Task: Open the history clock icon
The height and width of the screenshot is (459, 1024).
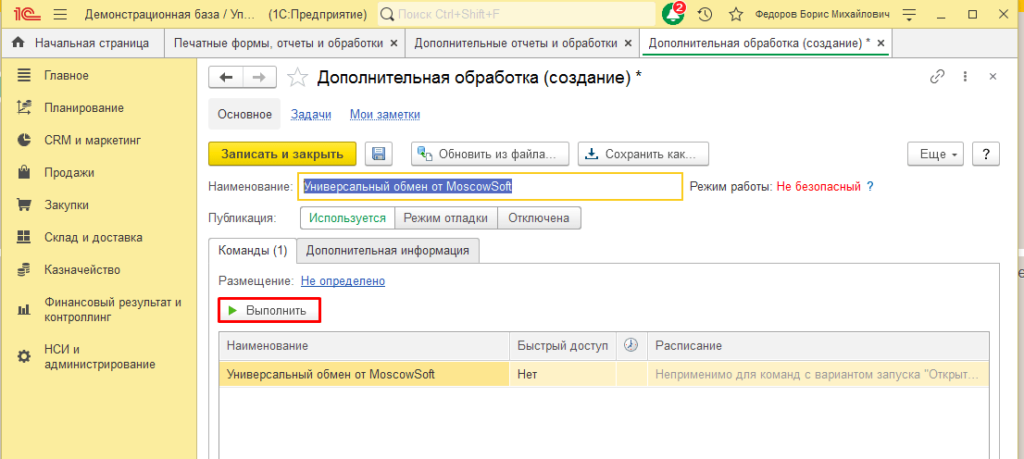Action: click(705, 14)
